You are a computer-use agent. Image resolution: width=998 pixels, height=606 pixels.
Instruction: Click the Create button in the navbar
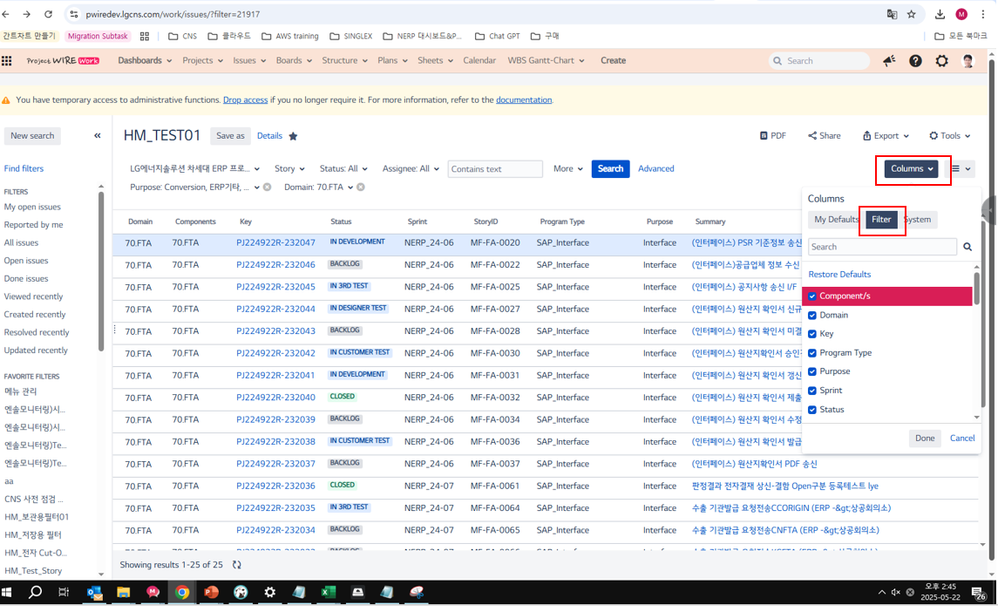click(613, 60)
